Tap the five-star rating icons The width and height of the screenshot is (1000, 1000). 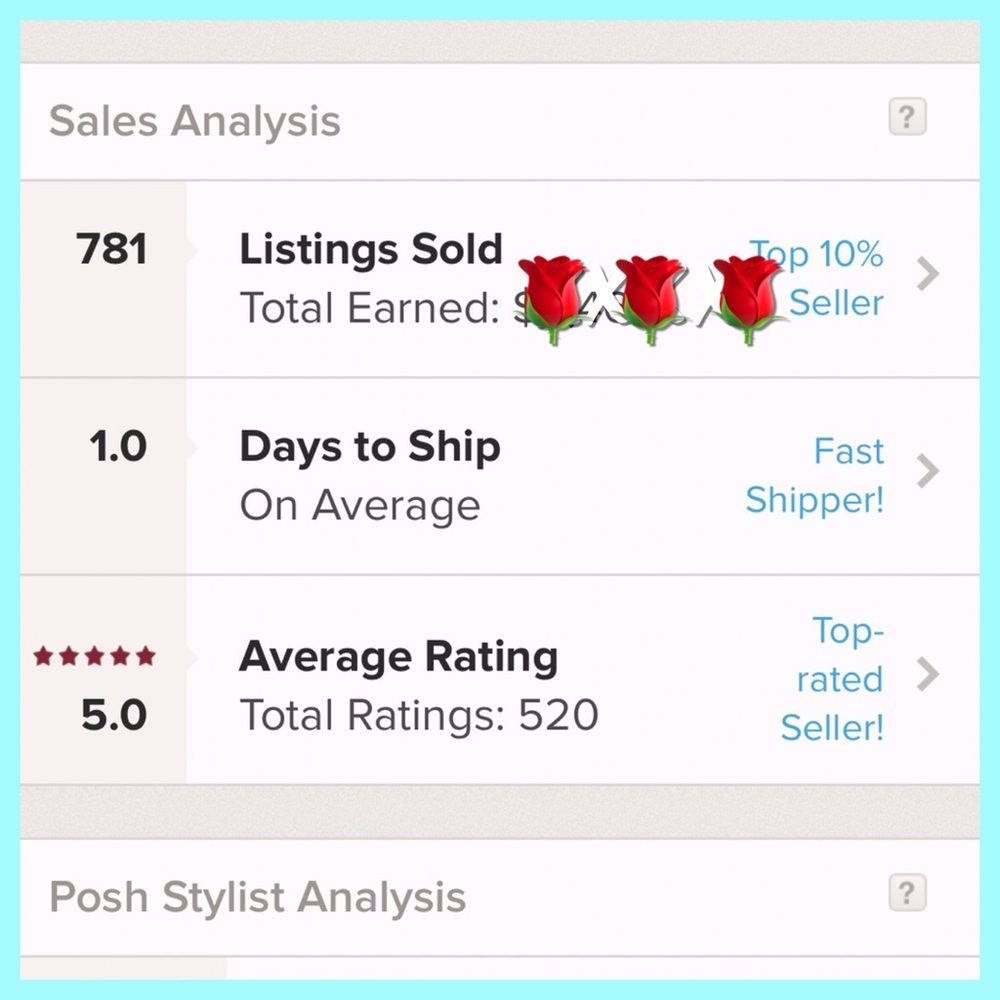[x=95, y=657]
